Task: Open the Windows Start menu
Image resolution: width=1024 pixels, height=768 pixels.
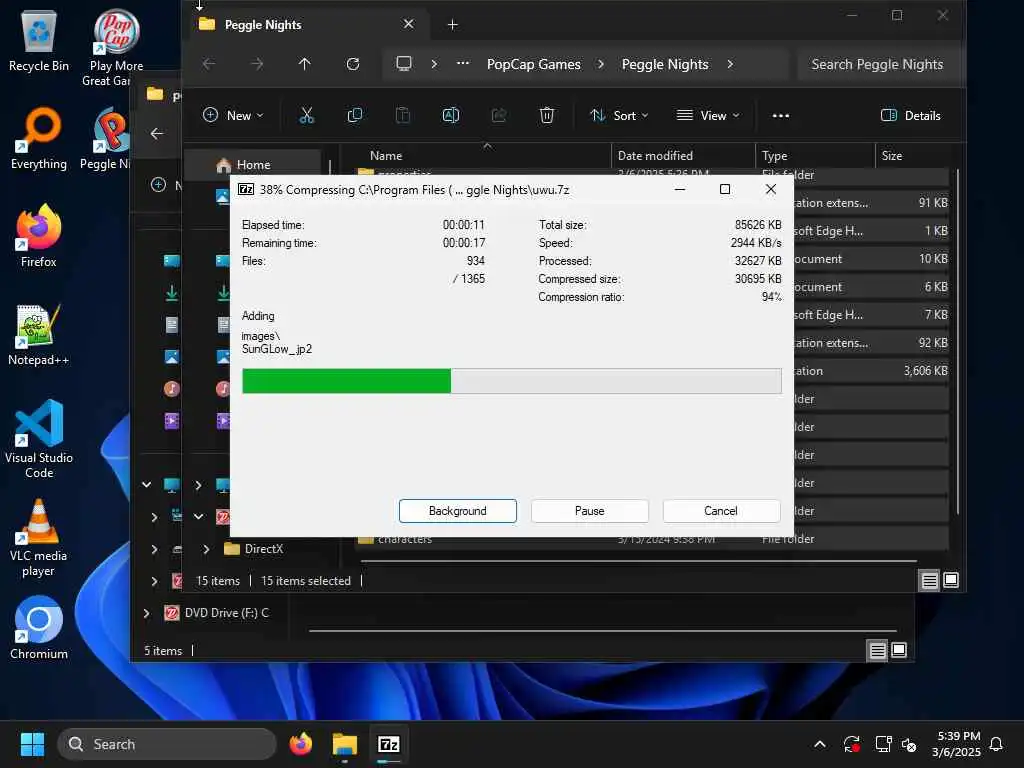Action: coord(32,744)
